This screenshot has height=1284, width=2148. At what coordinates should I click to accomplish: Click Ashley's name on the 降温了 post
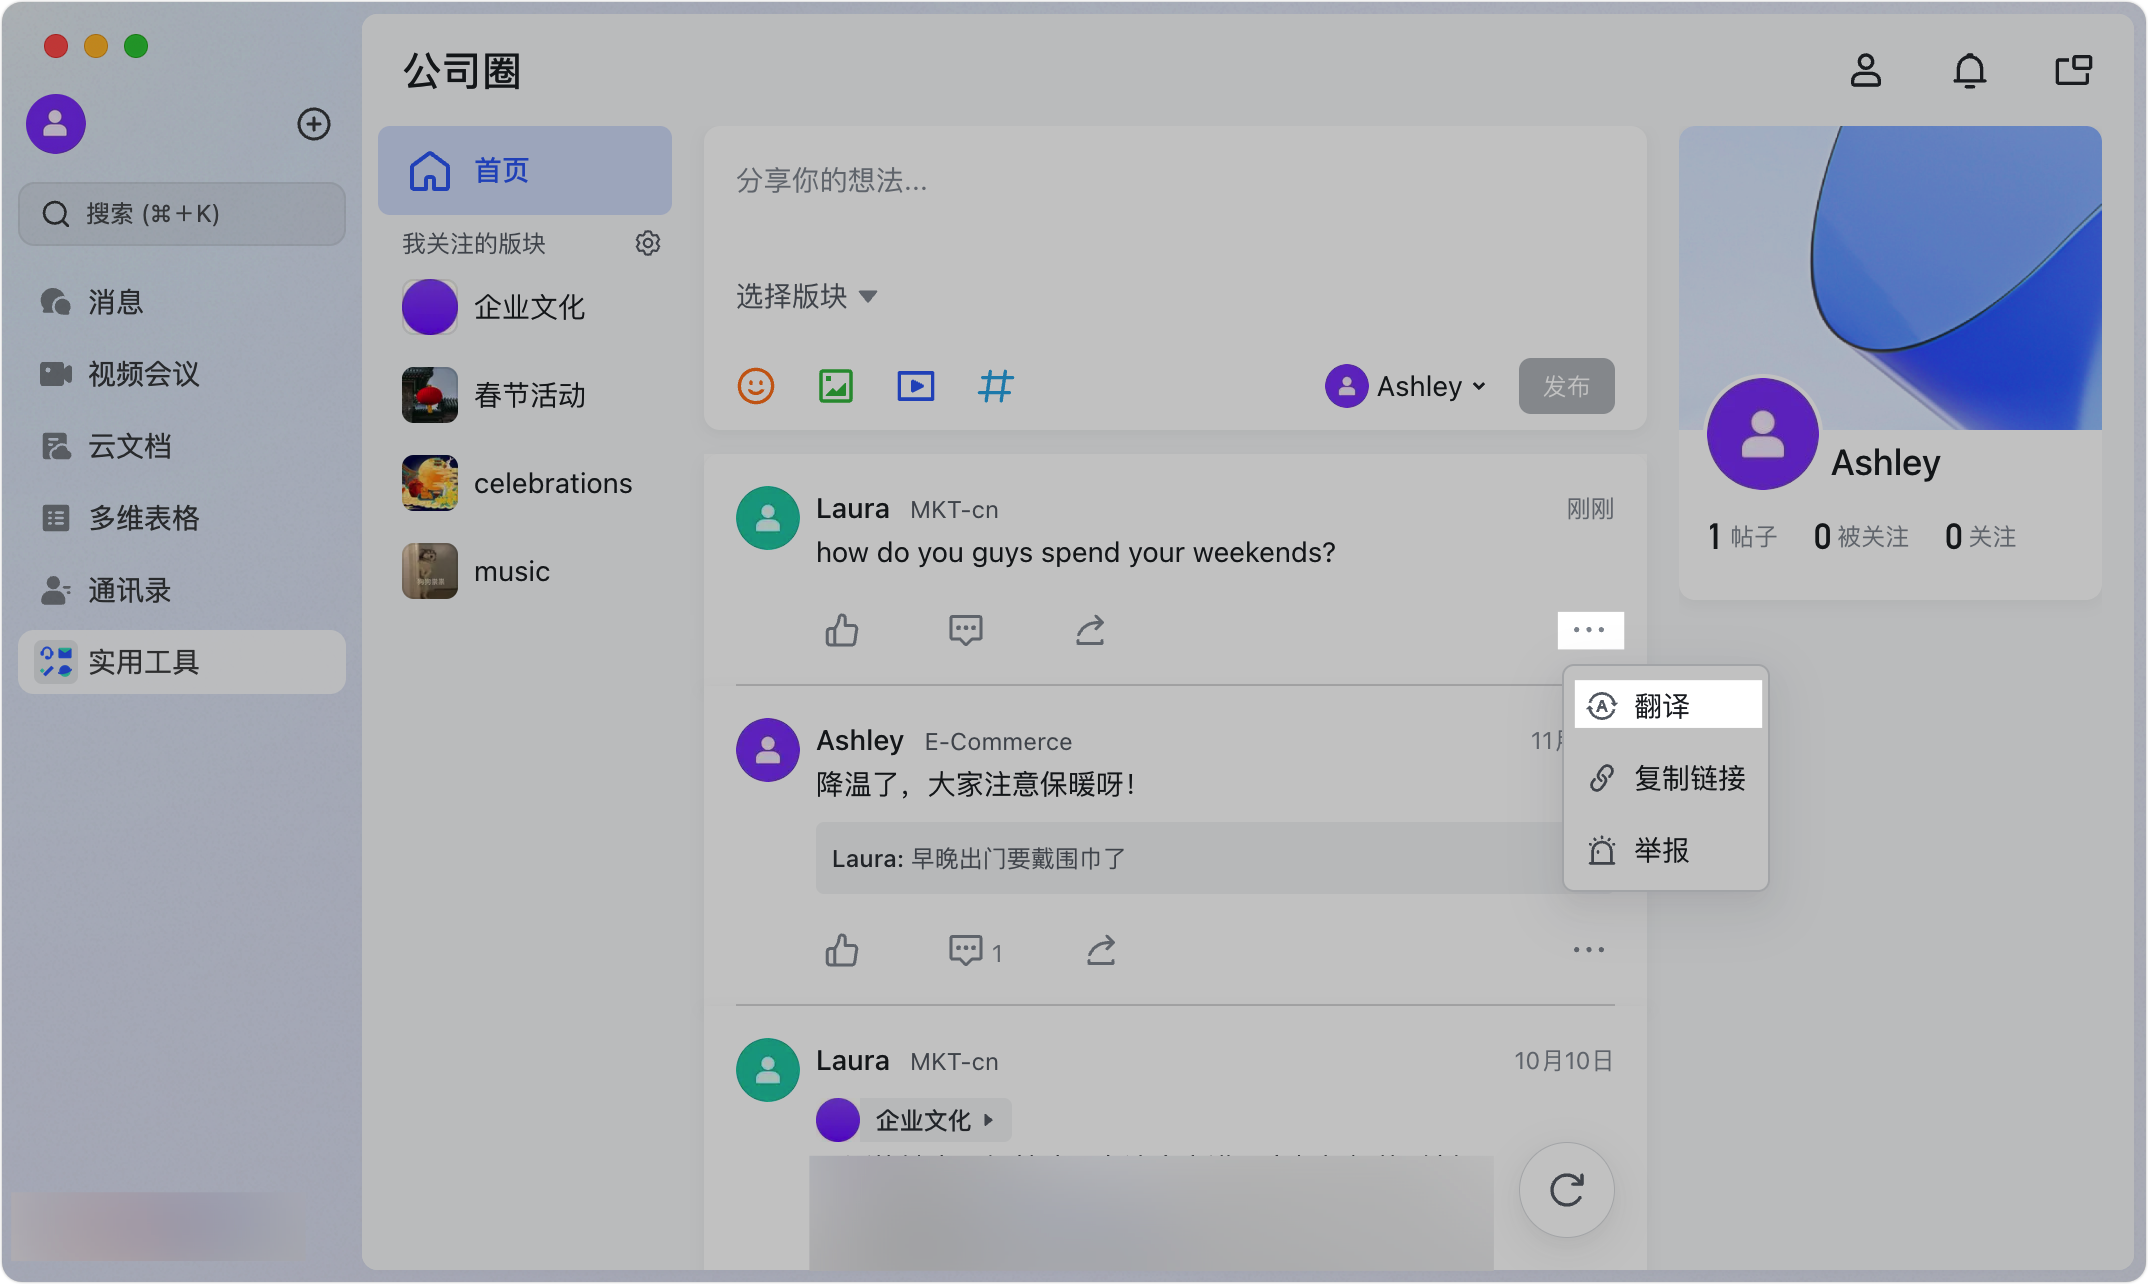pyautogui.click(x=860, y=740)
